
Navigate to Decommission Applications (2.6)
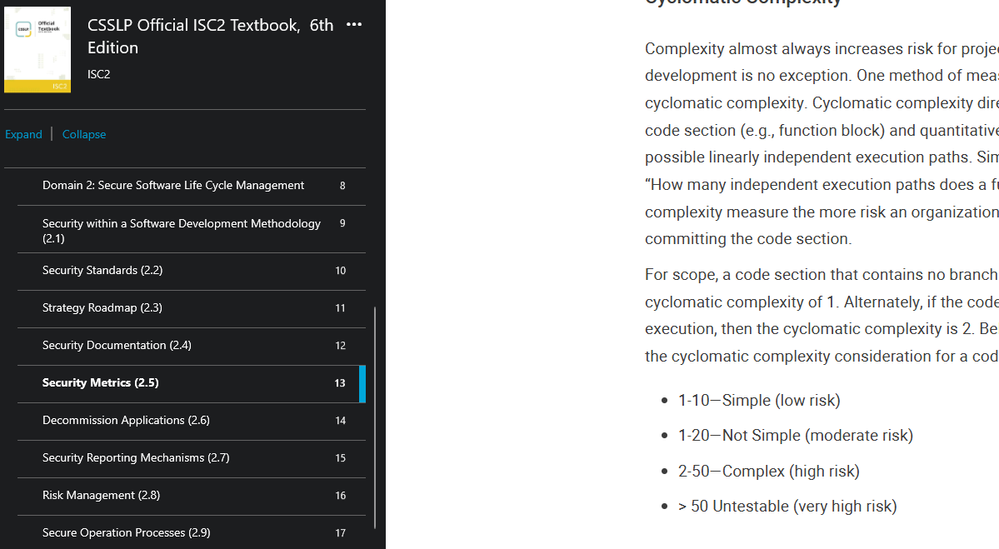pos(126,420)
